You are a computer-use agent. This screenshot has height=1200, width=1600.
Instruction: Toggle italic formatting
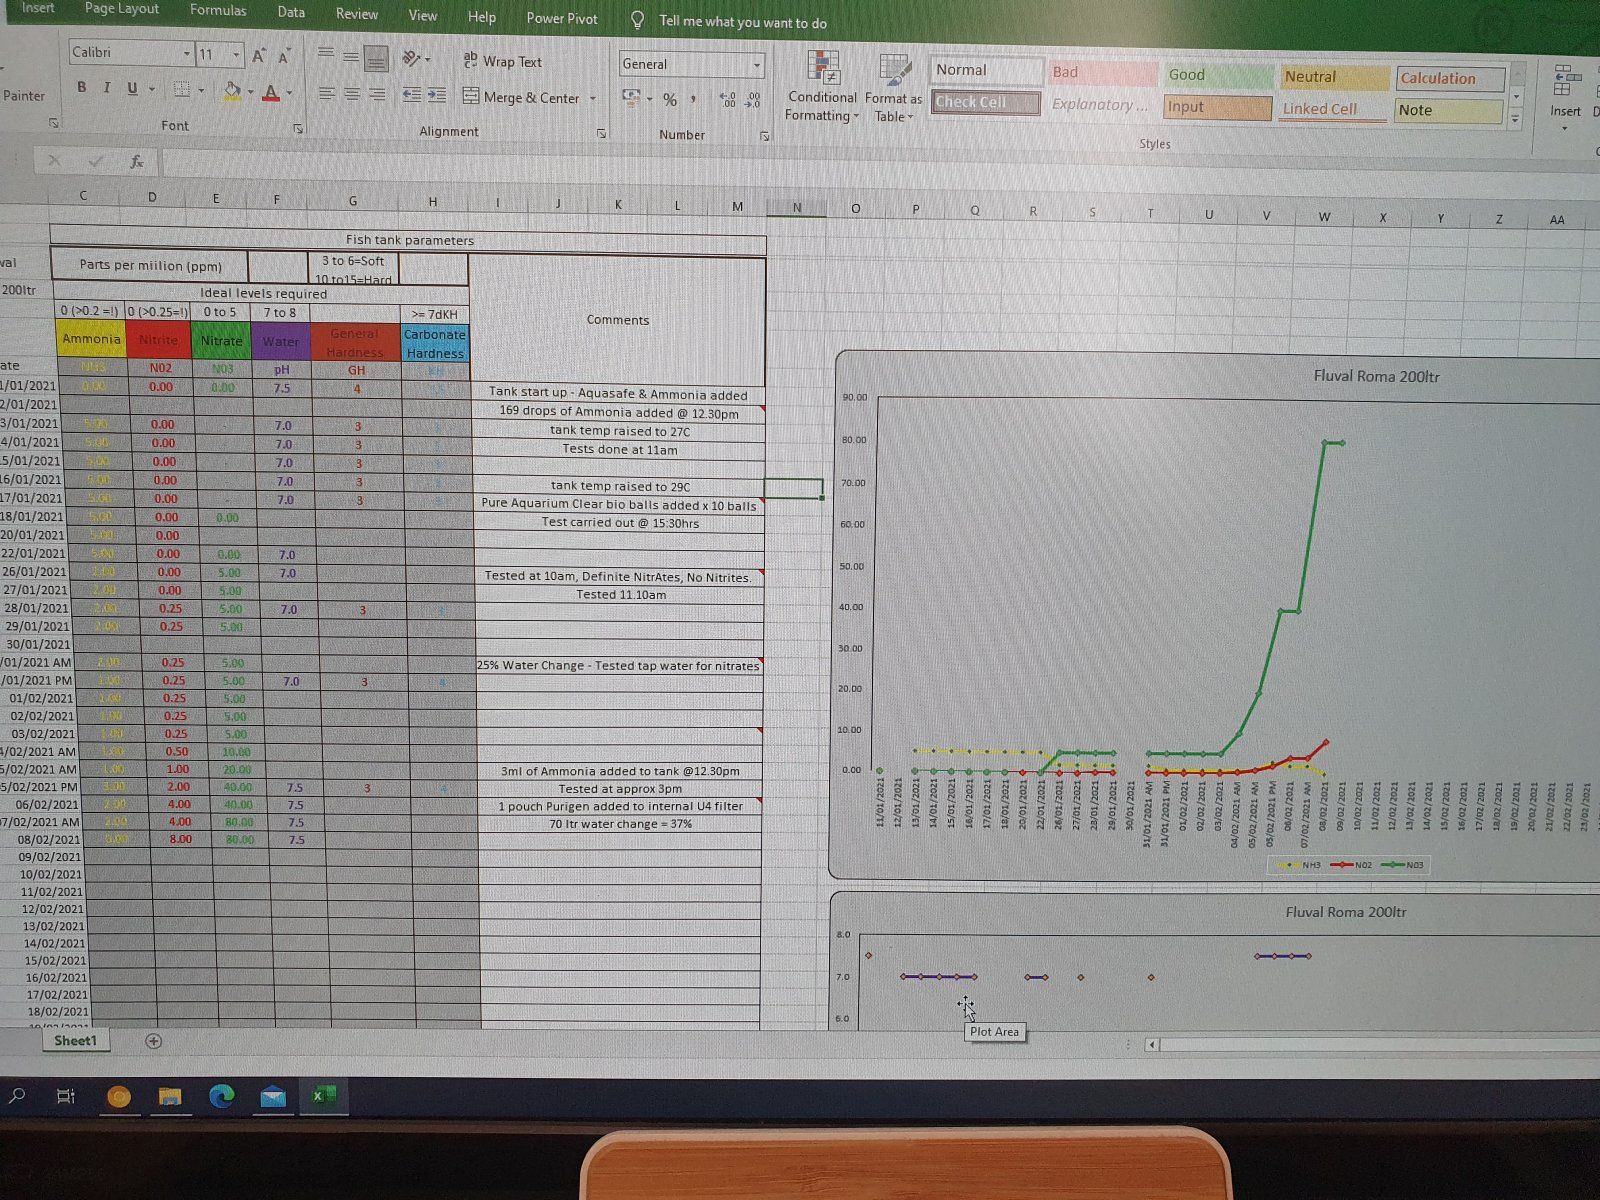106,87
